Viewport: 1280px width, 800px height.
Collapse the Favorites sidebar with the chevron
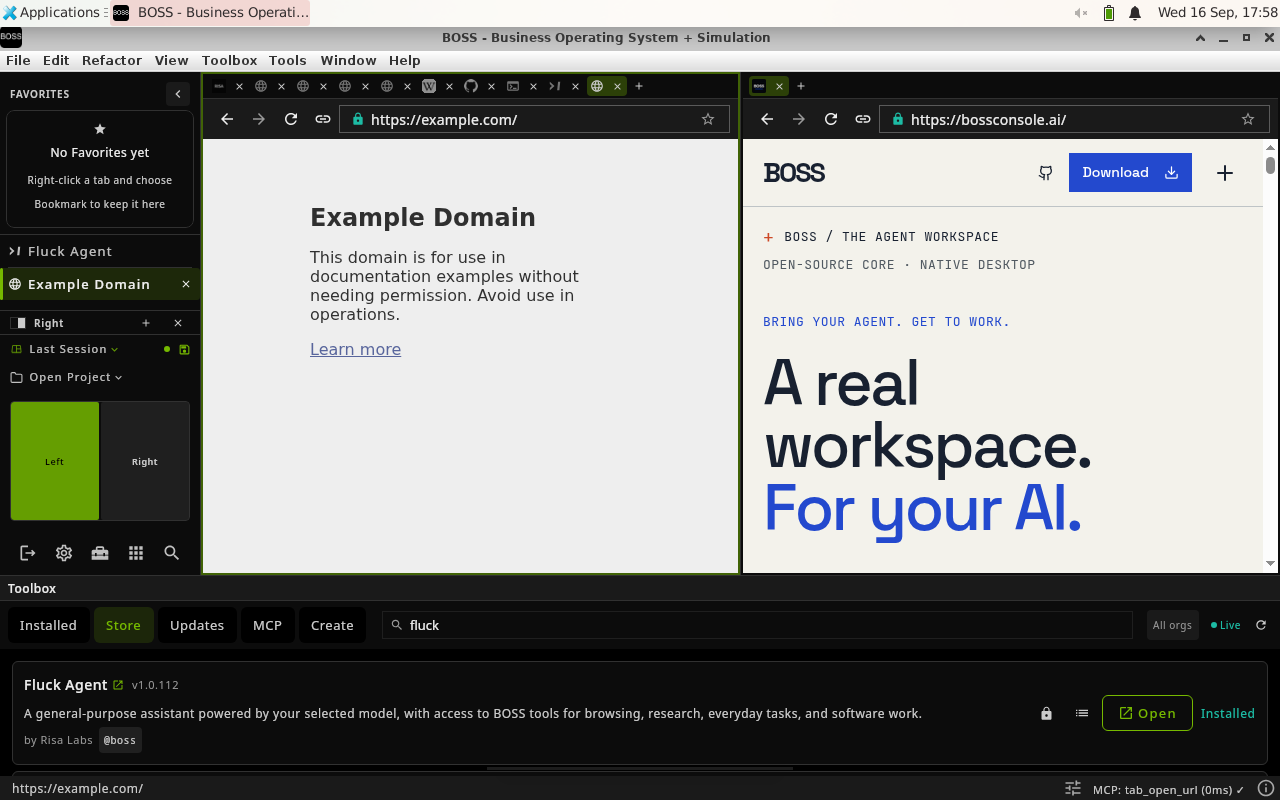point(178,94)
